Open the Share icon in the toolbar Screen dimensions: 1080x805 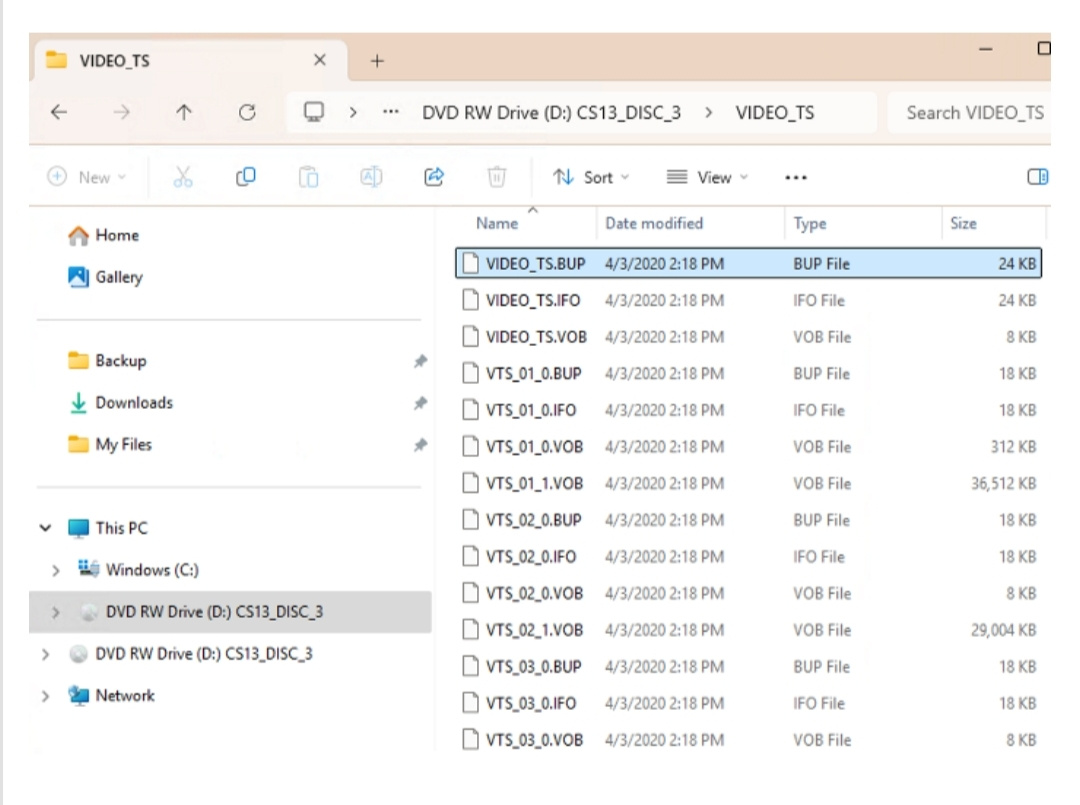point(433,177)
